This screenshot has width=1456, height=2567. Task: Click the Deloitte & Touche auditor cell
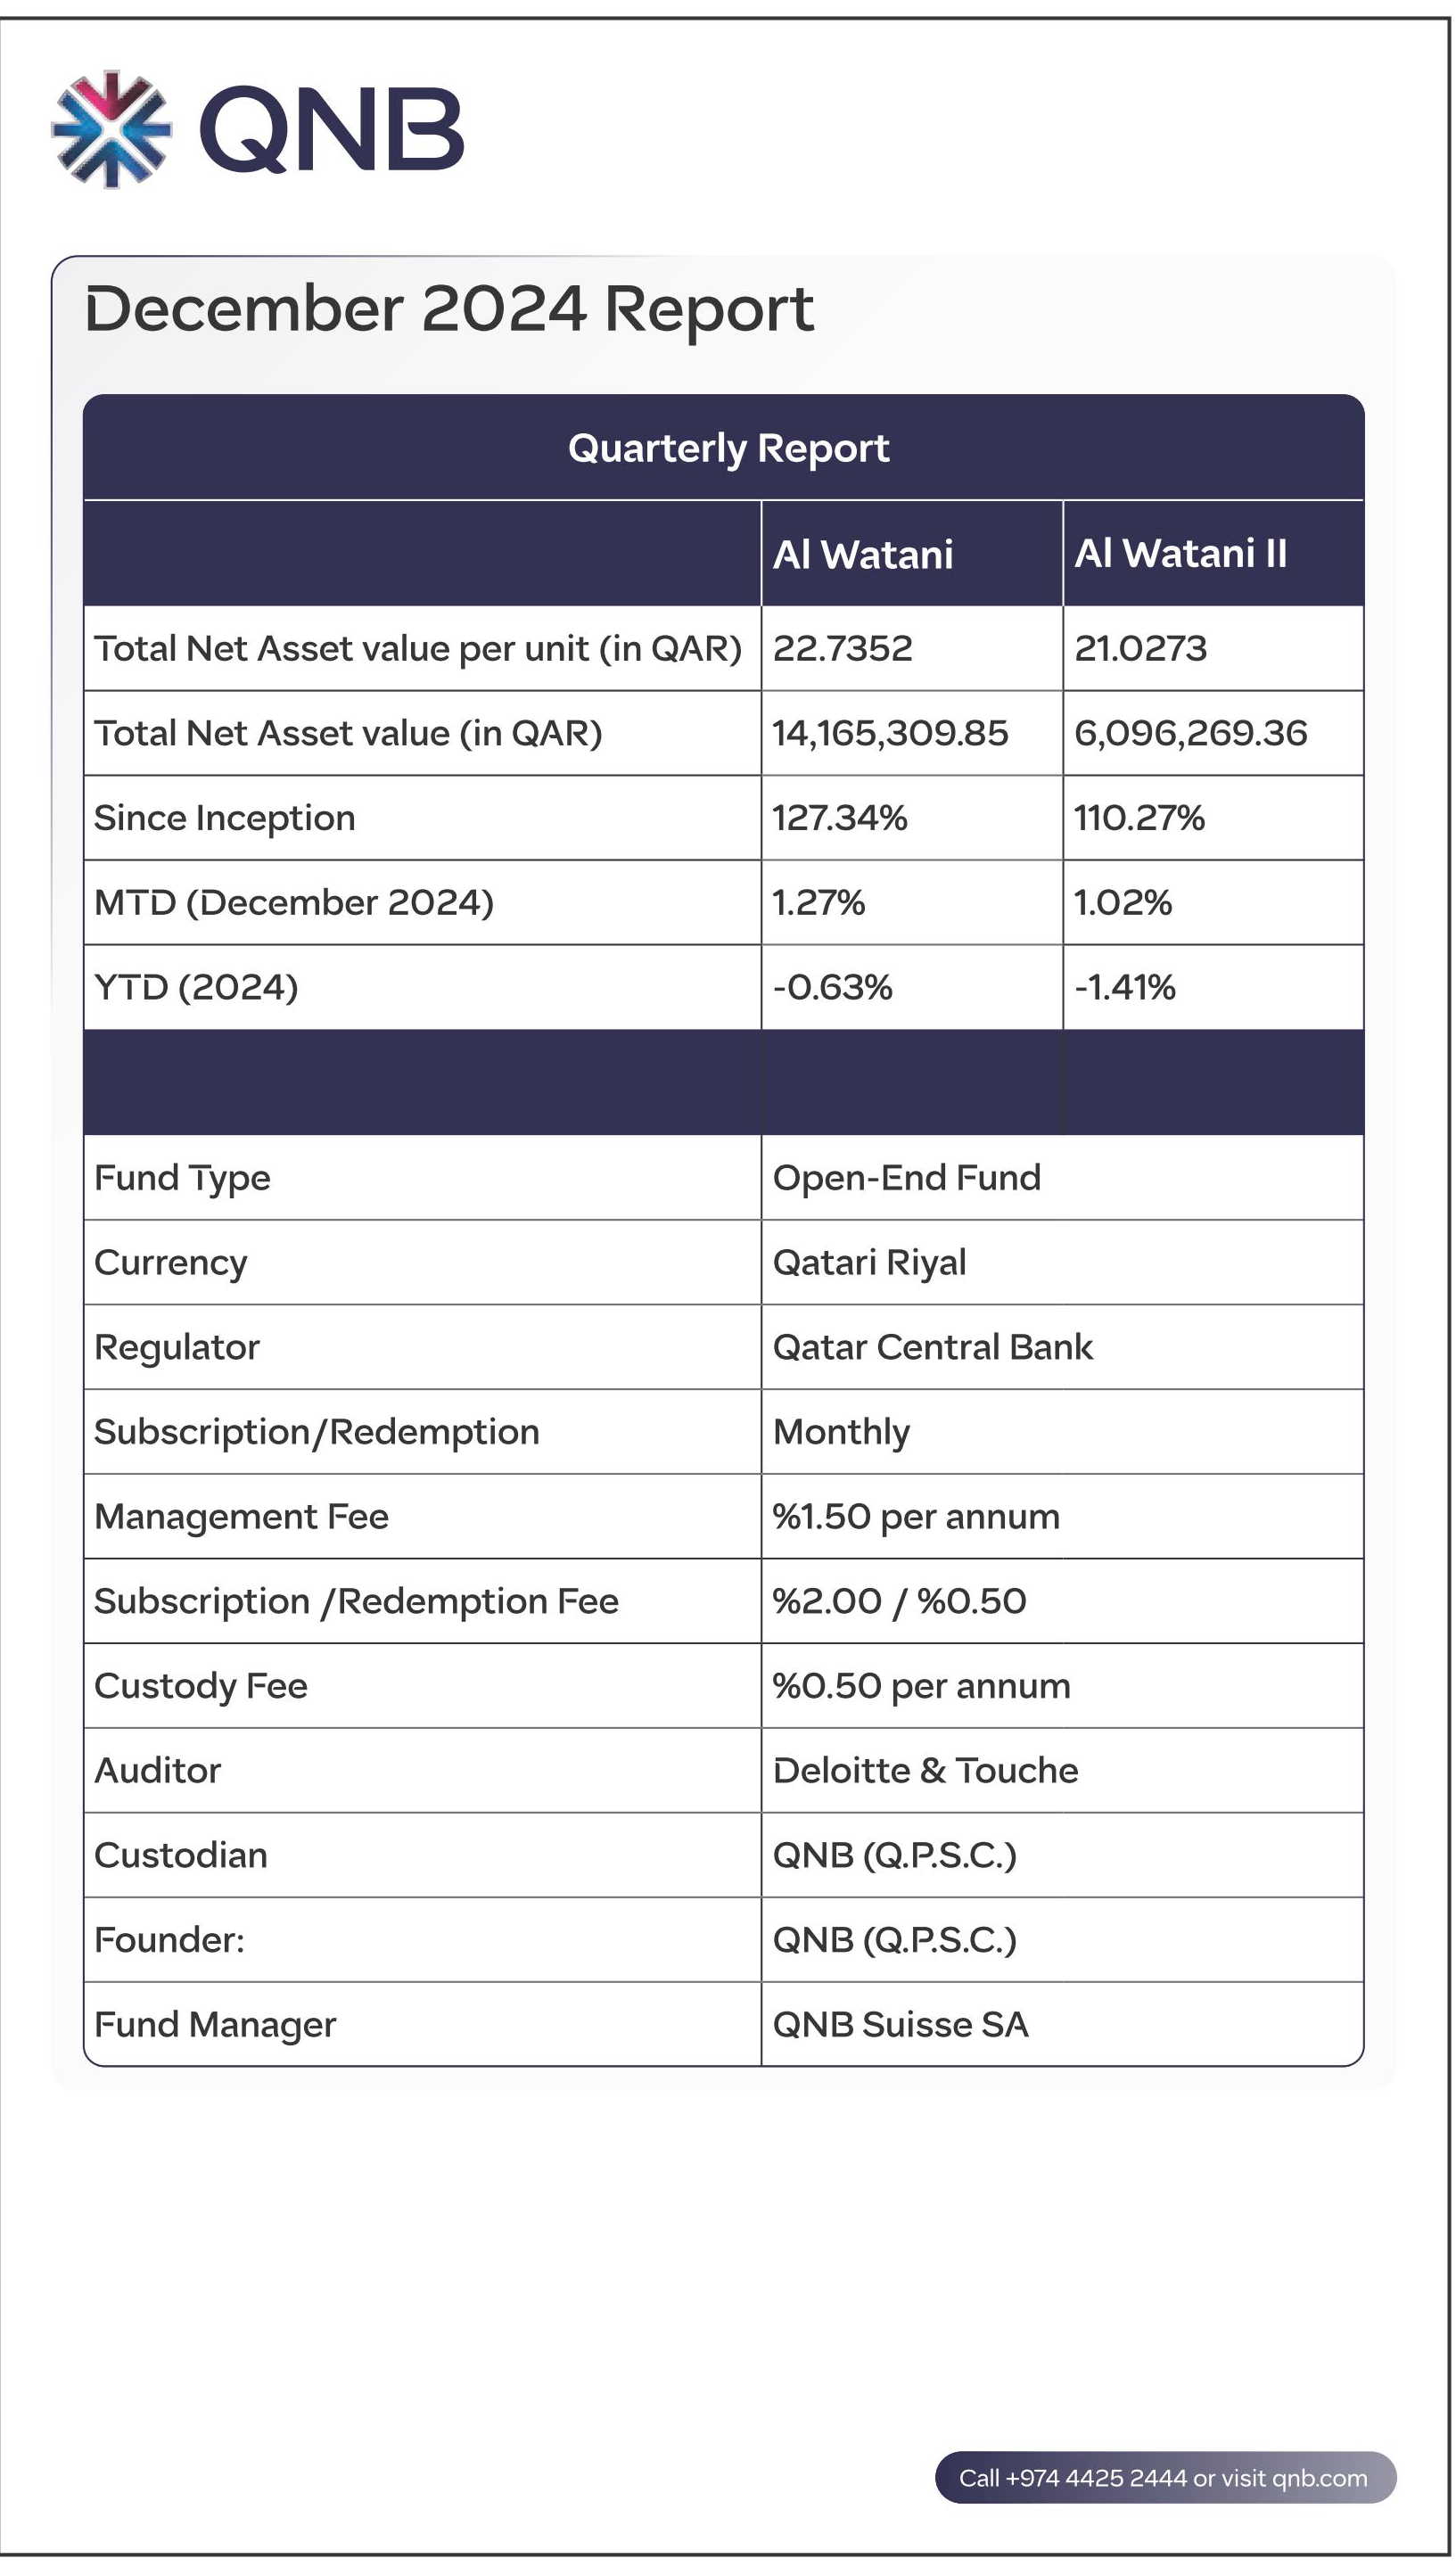(1063, 1771)
